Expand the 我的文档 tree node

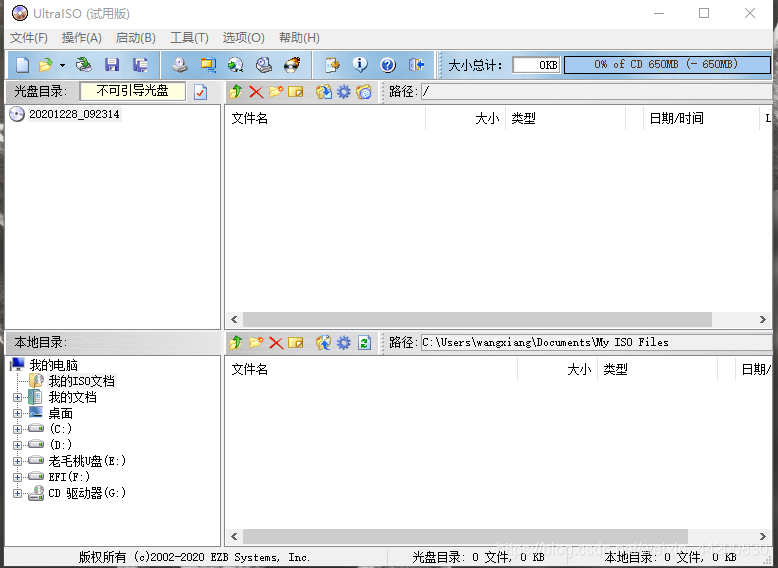click(17, 397)
